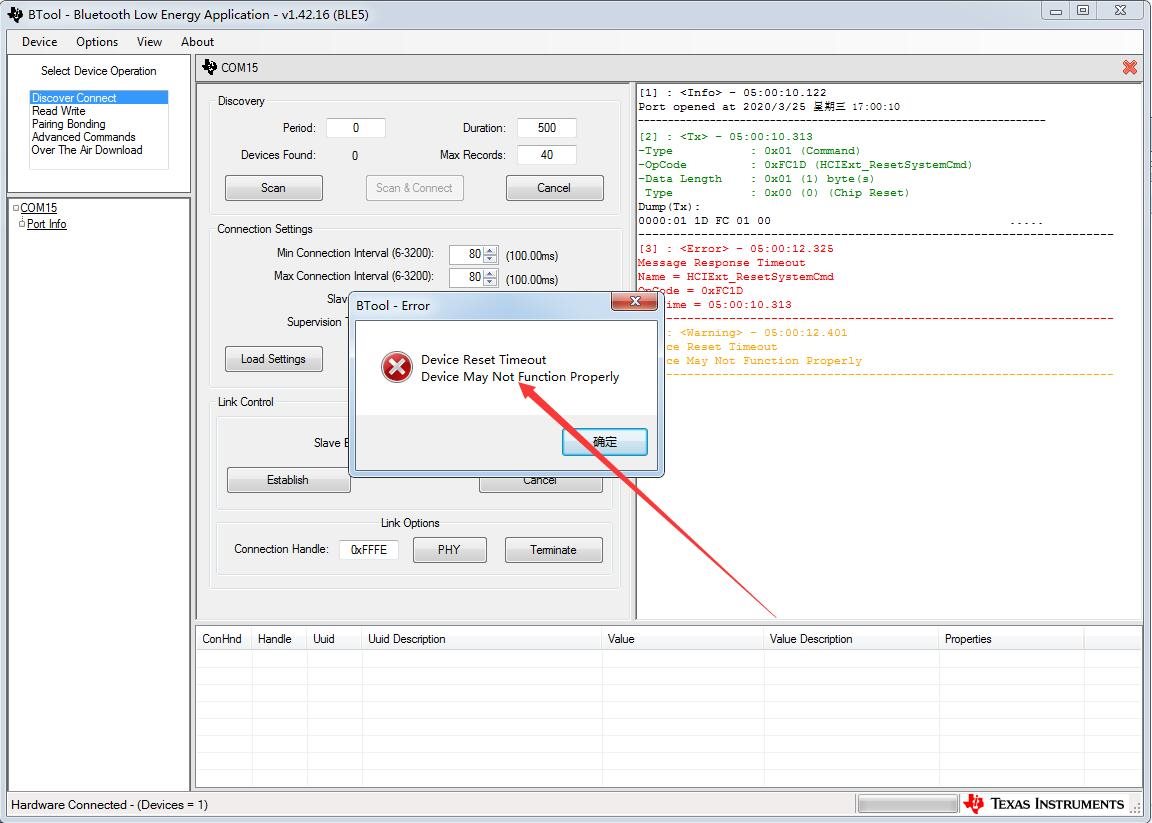
Task: Click Min Connection Interval number field
Action: point(467,254)
